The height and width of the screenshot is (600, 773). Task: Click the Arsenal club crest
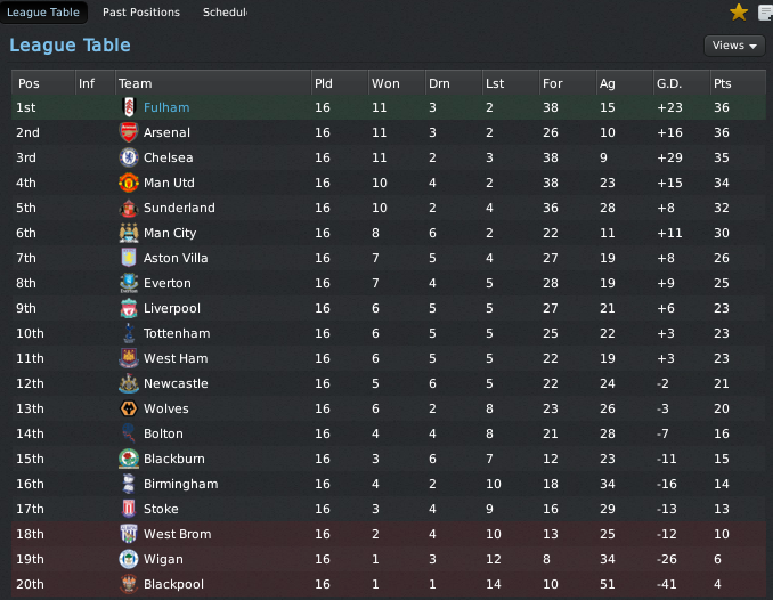(127, 132)
